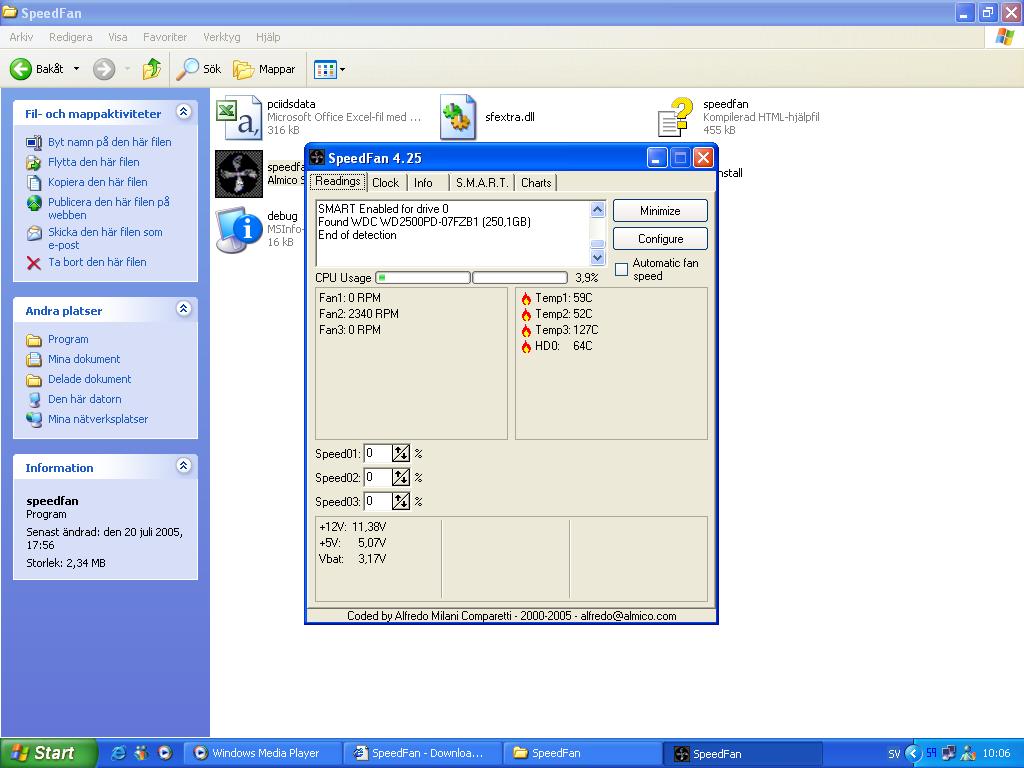
Task: Open the Redigera menu
Action: (71, 37)
